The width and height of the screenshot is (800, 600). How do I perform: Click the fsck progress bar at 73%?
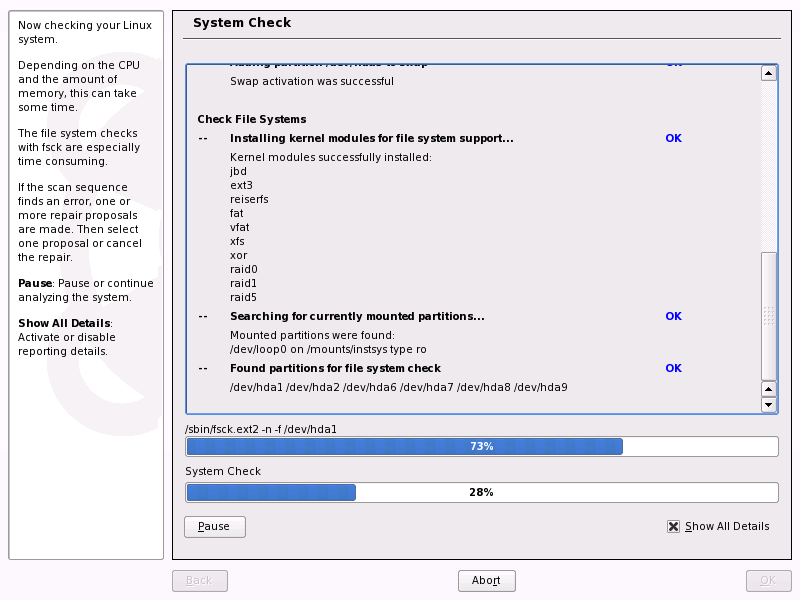tap(482, 446)
